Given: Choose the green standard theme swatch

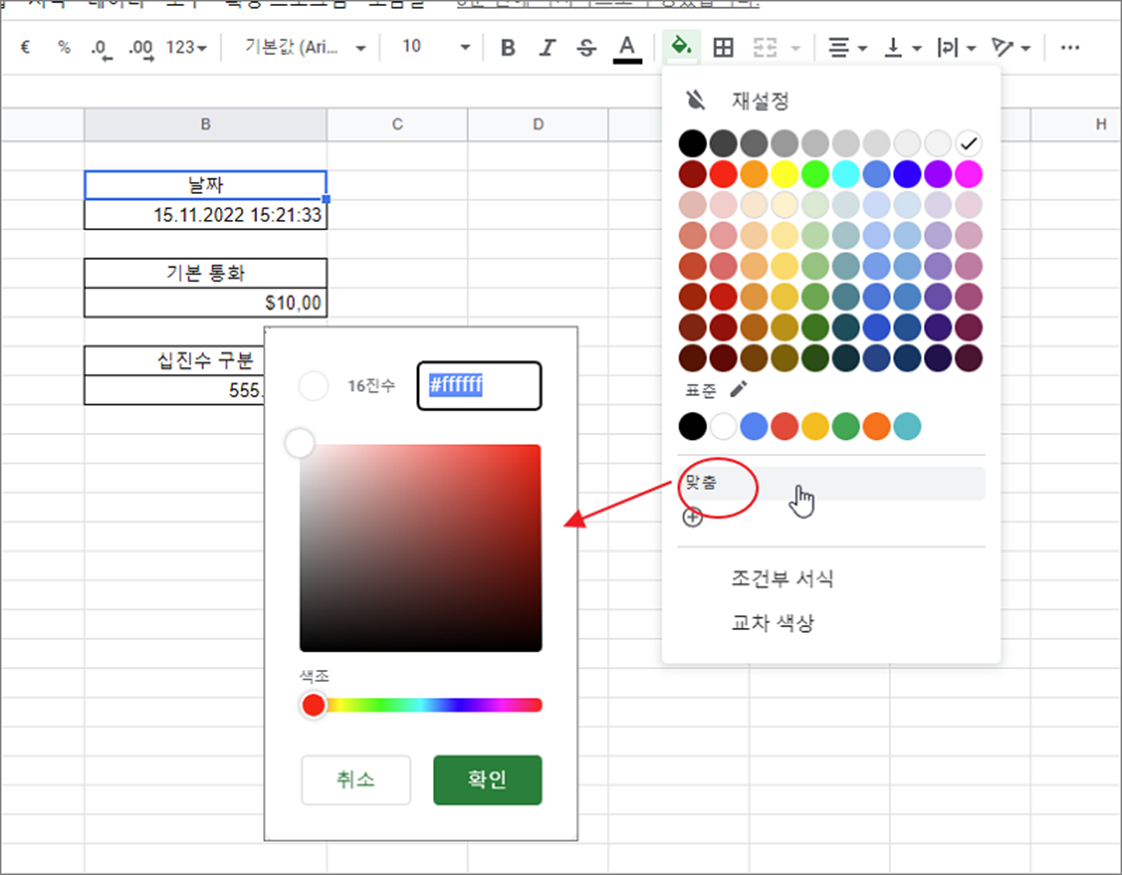Looking at the screenshot, I should 846,426.
